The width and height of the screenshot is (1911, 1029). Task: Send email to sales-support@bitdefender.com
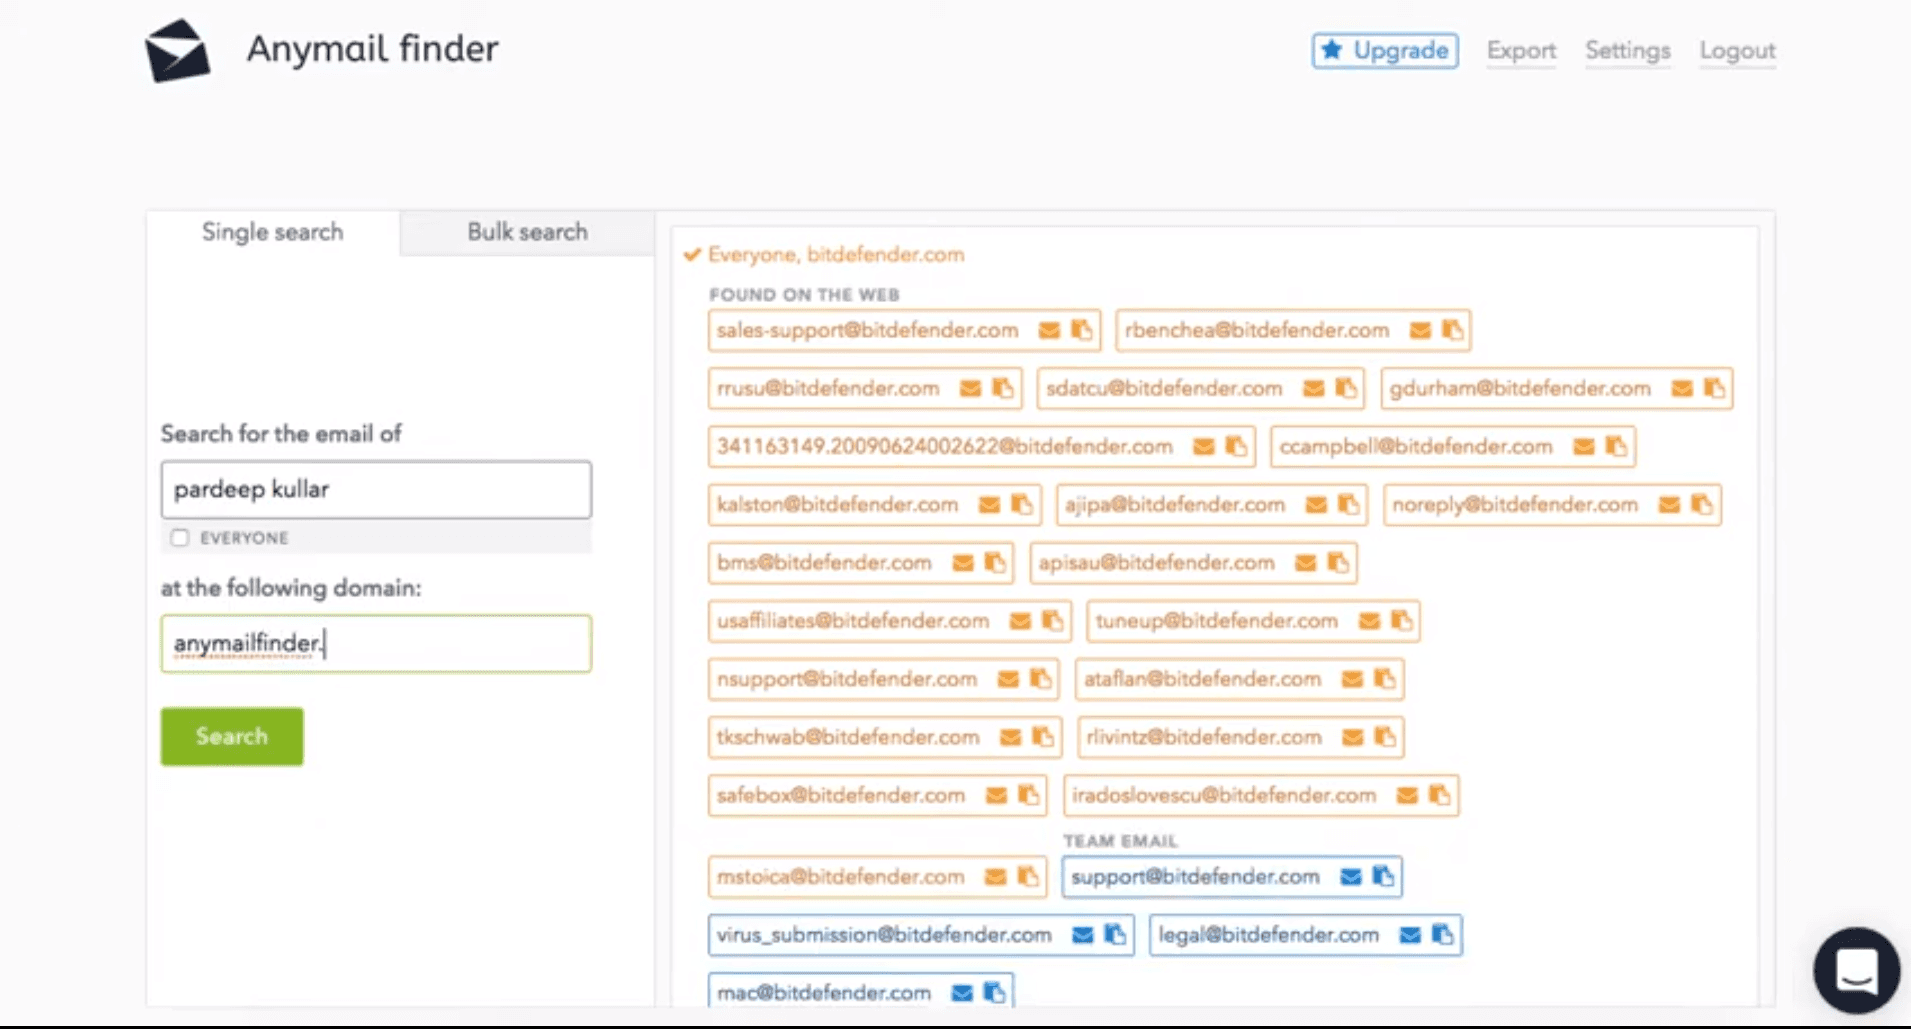pyautogui.click(x=1049, y=330)
